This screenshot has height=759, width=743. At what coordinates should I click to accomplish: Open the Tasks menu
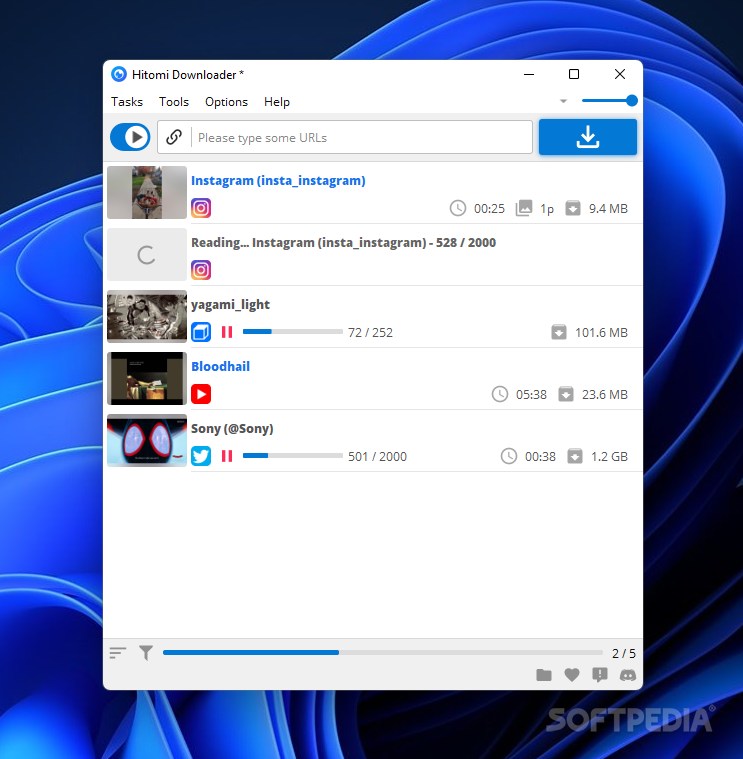127,102
